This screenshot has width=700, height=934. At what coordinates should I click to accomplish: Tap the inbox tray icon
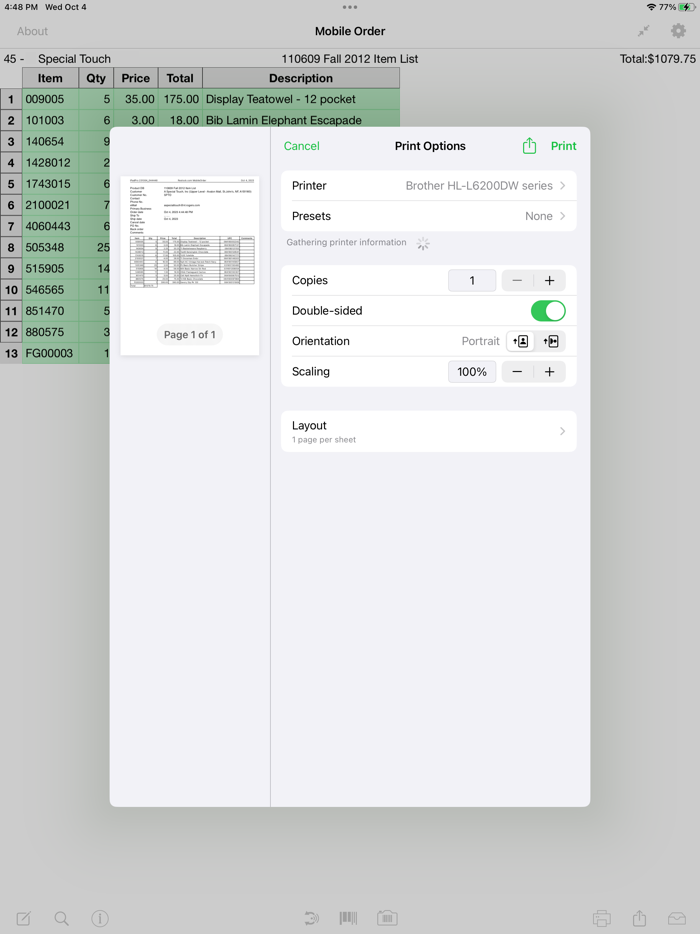[x=677, y=918]
